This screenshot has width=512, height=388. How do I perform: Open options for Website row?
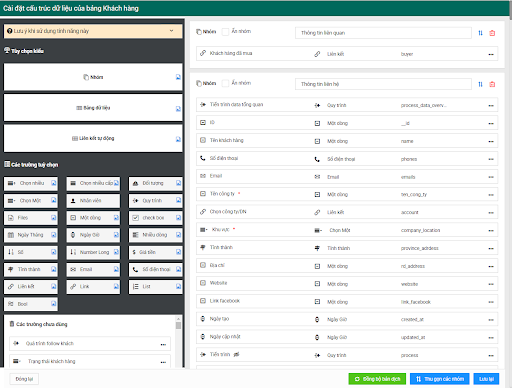click(x=491, y=284)
